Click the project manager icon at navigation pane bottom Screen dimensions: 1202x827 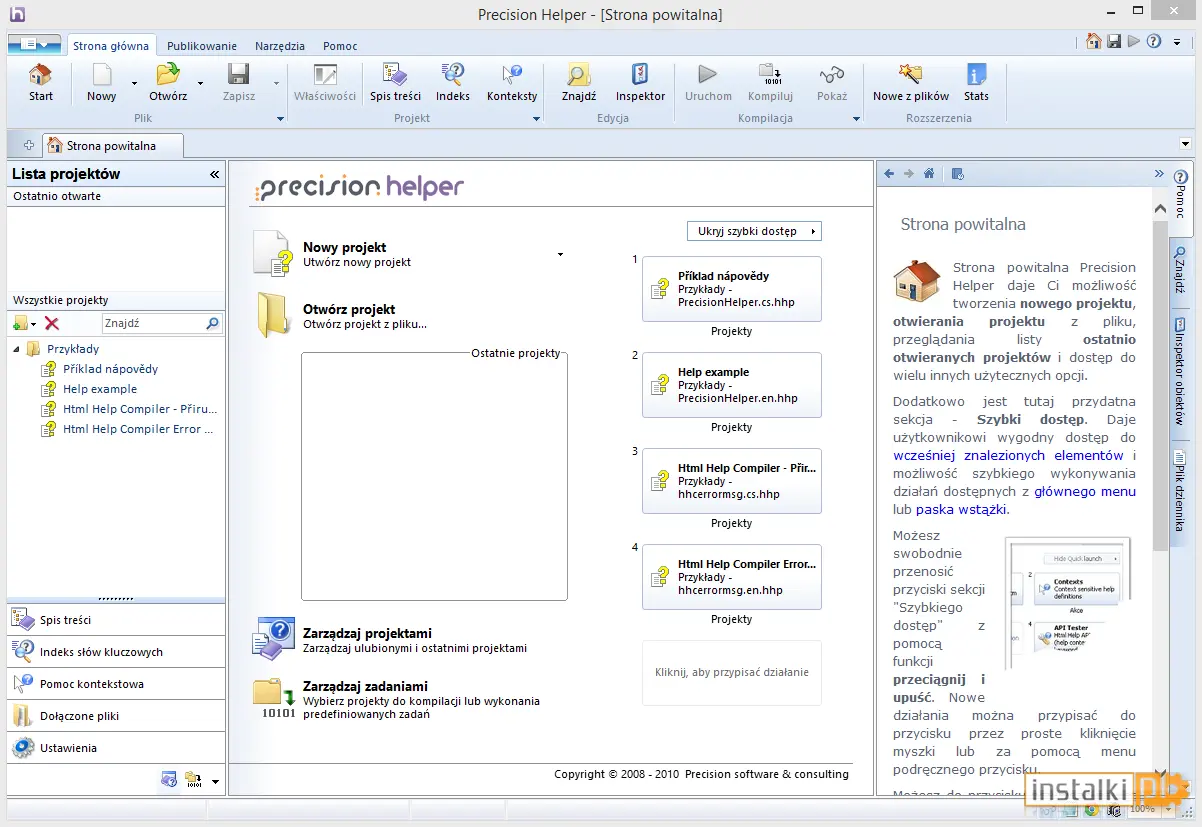coord(169,780)
